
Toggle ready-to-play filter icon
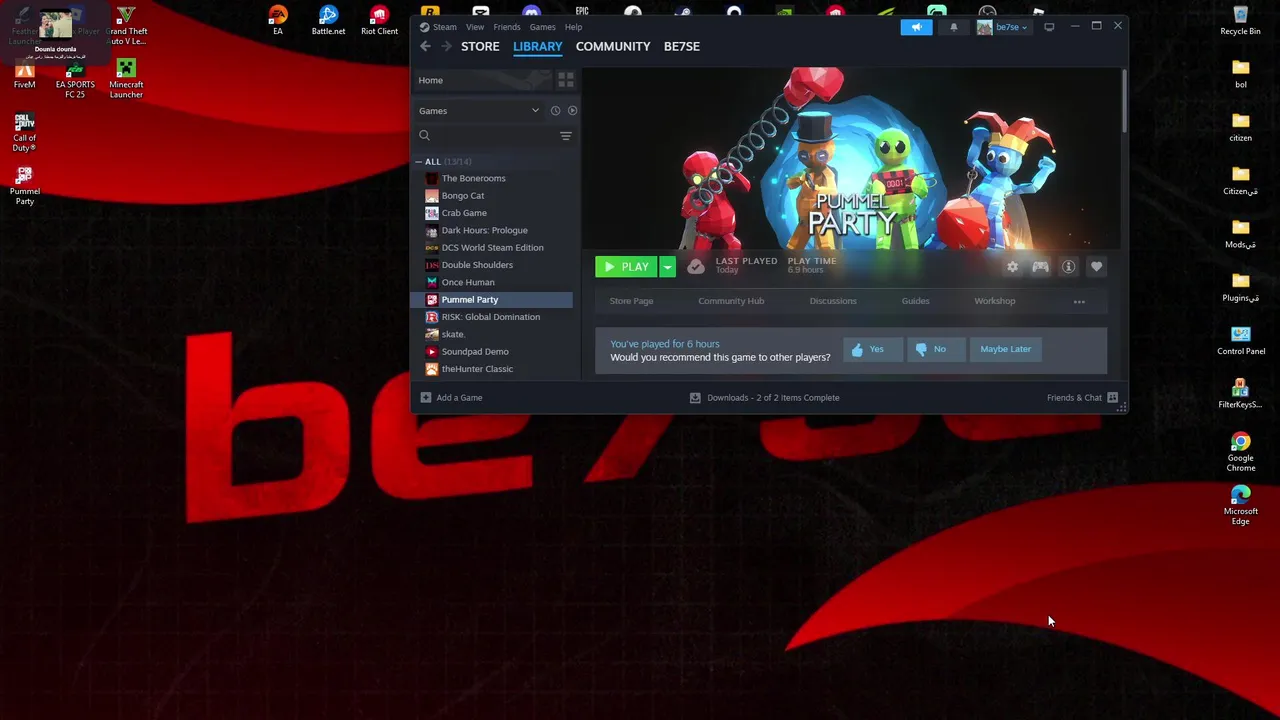point(572,111)
